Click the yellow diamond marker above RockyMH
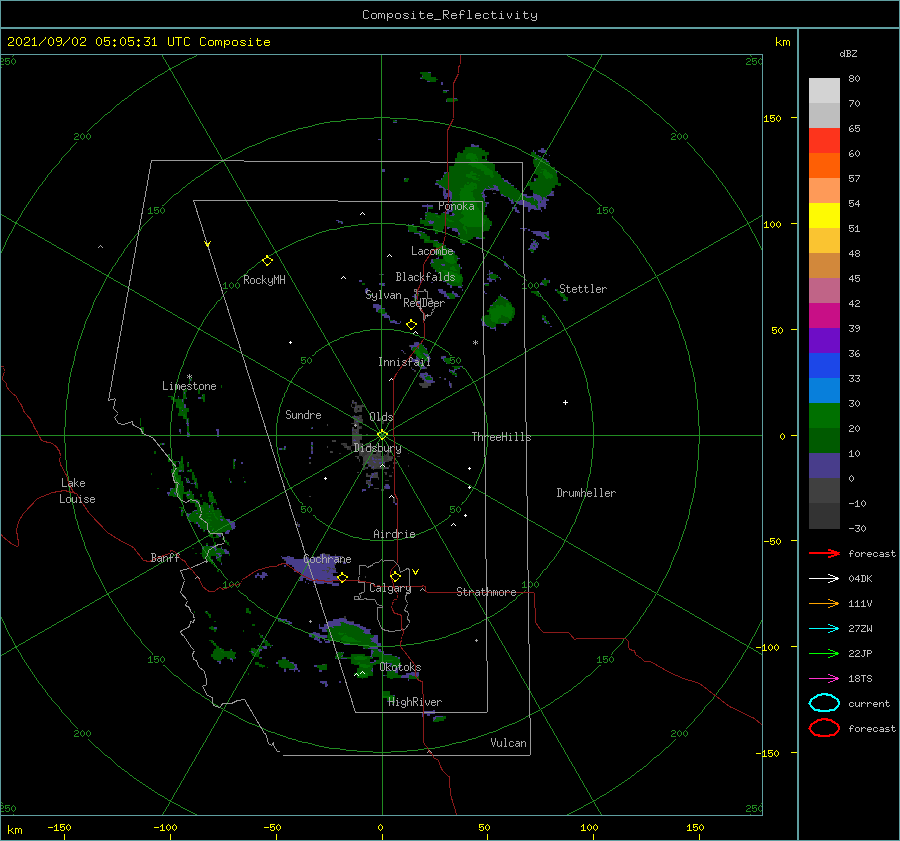The width and height of the screenshot is (900, 841). click(267, 261)
